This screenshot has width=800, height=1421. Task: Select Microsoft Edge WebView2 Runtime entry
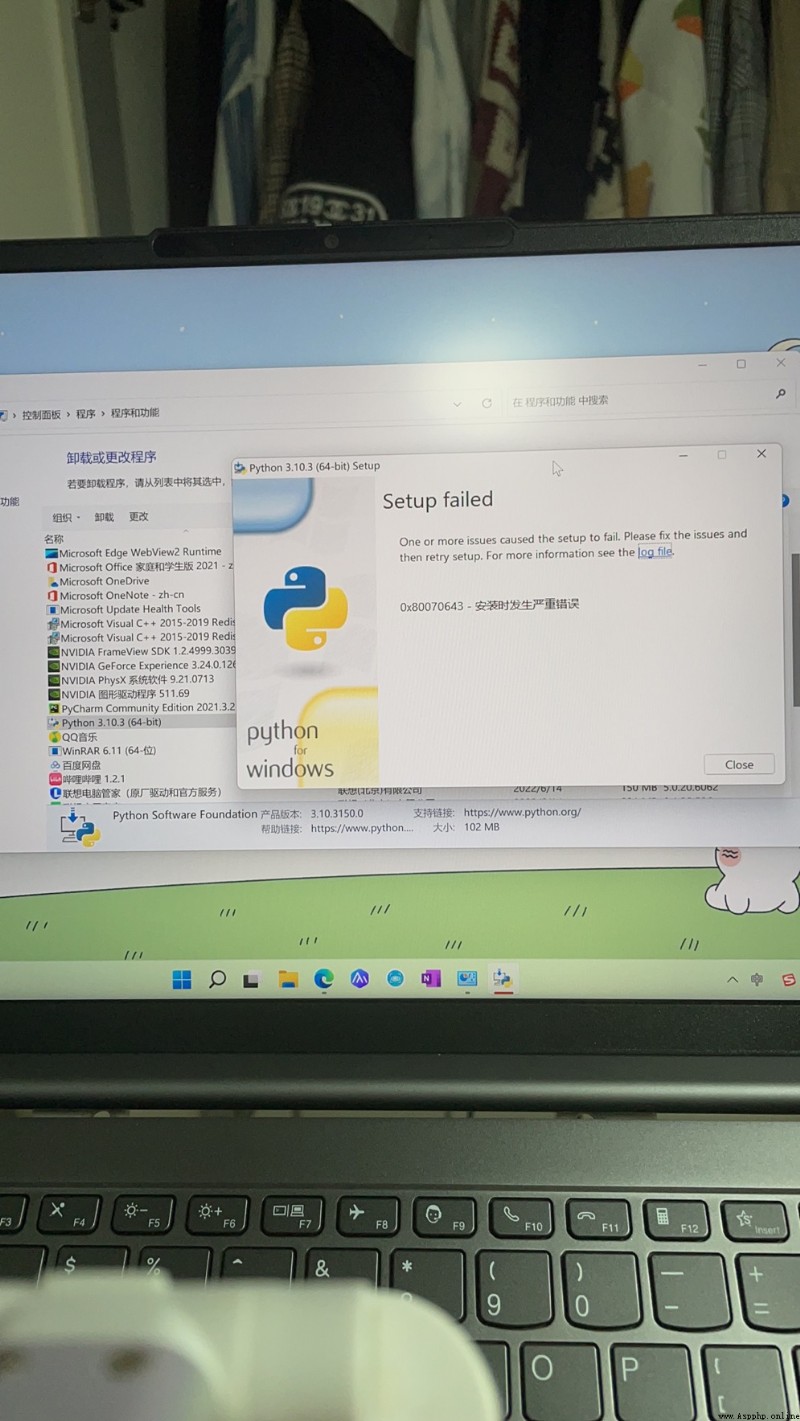pyautogui.click(x=140, y=552)
